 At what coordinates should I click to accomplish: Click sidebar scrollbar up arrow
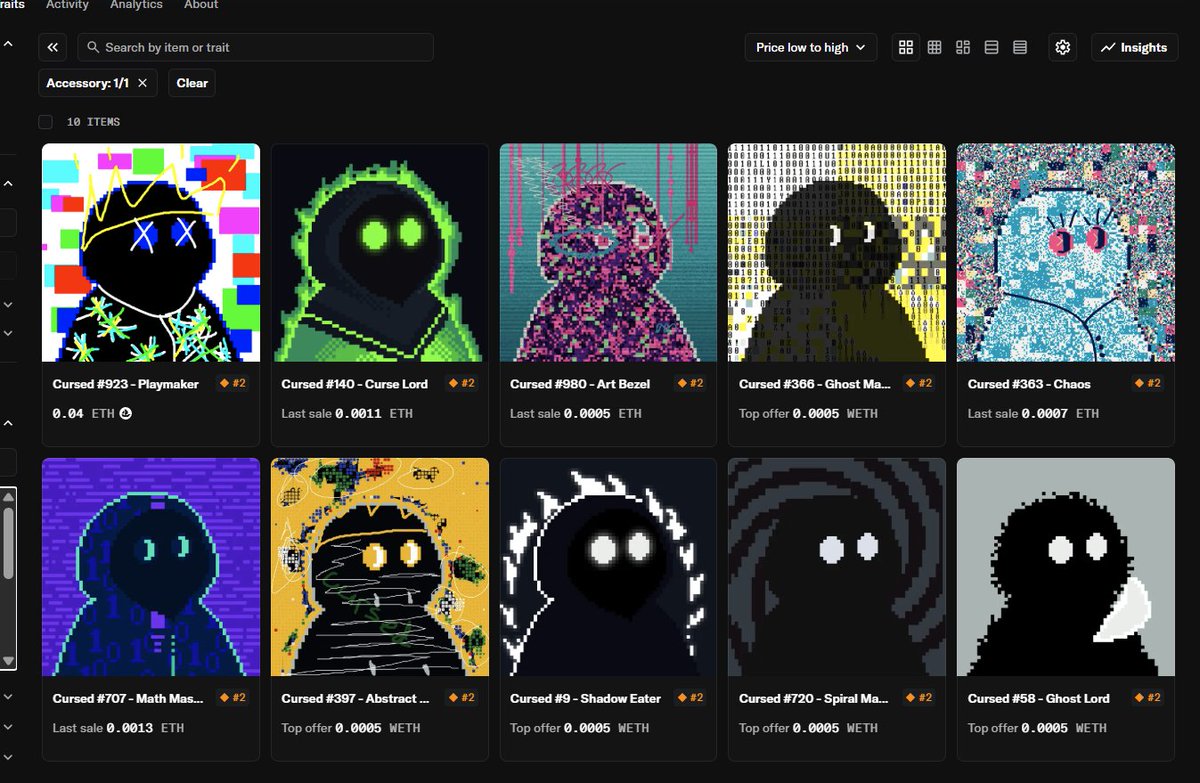pos(8,495)
